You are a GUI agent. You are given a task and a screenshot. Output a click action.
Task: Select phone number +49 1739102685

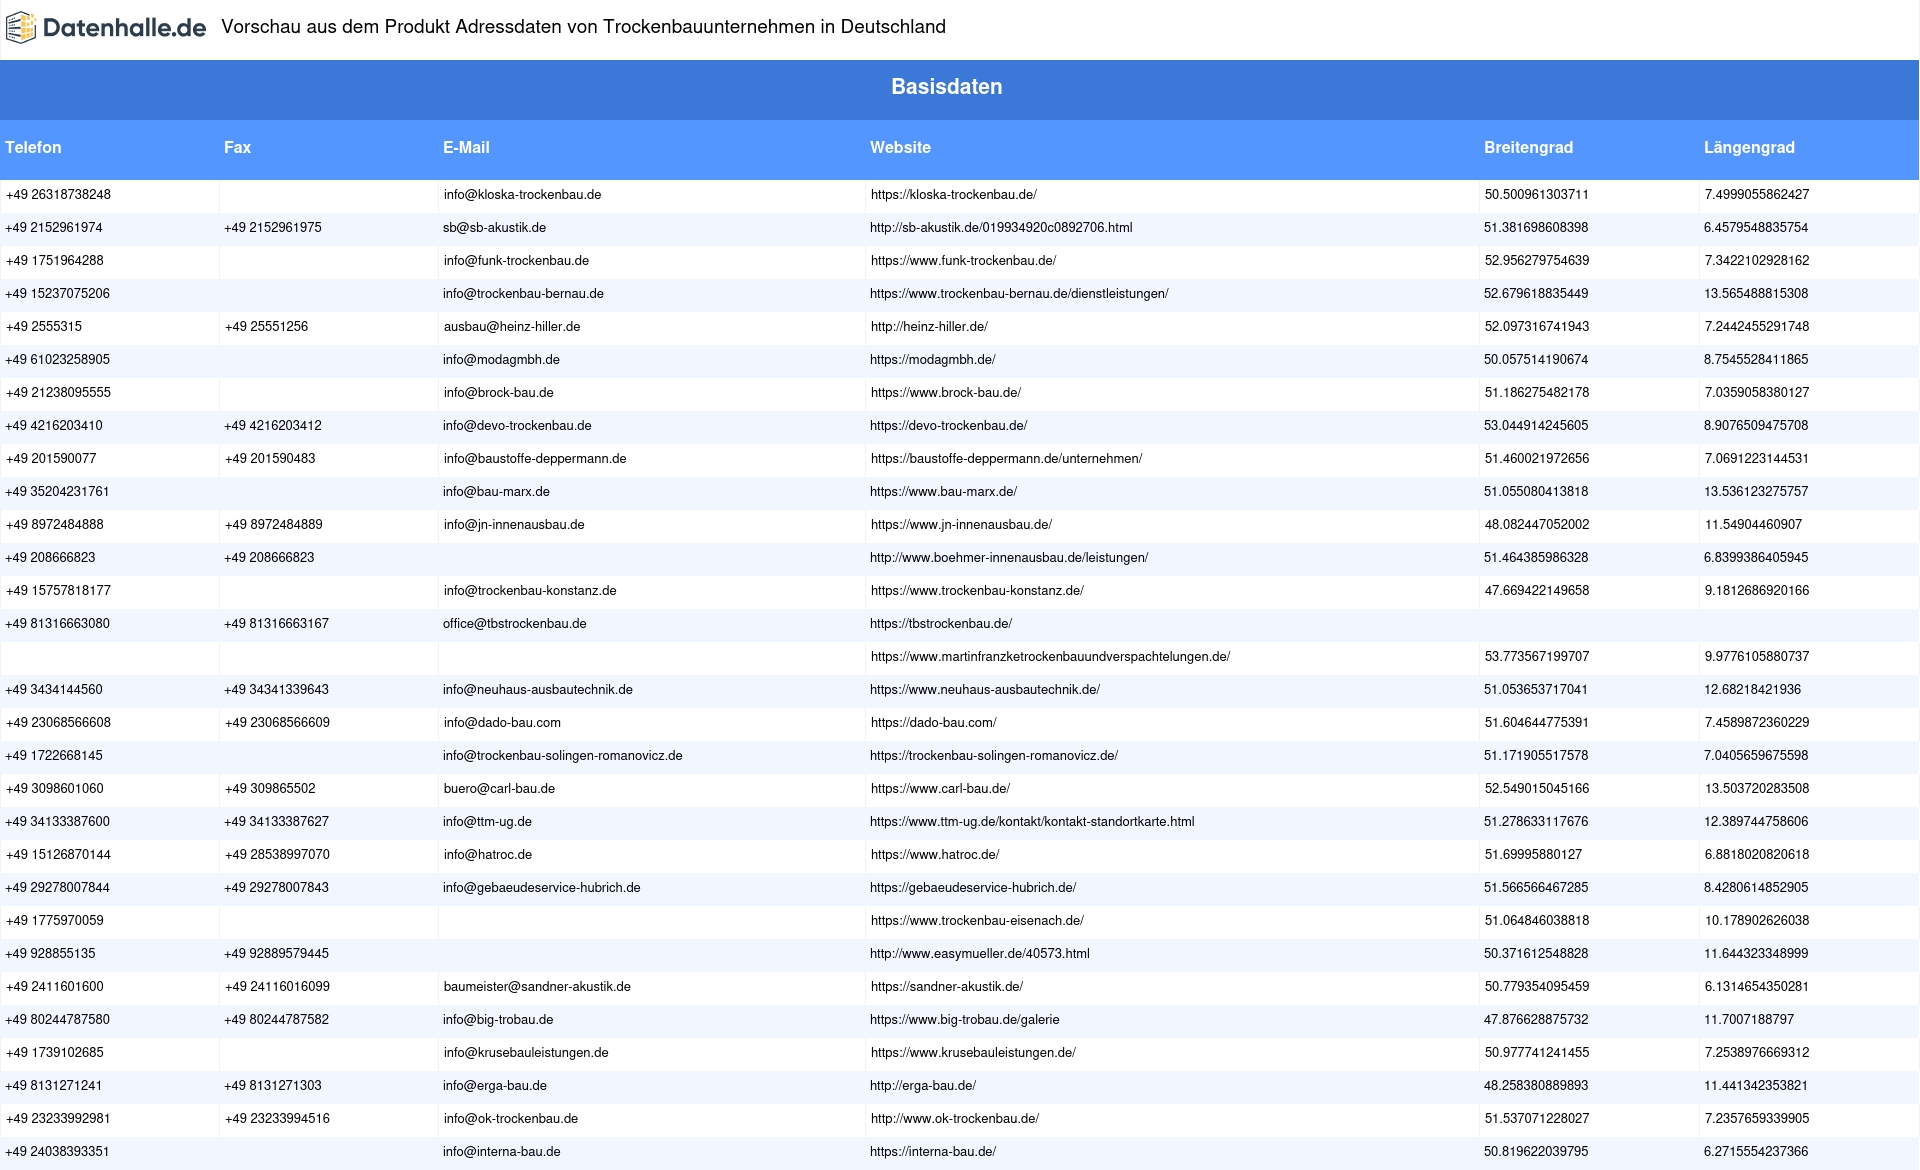(55, 1053)
